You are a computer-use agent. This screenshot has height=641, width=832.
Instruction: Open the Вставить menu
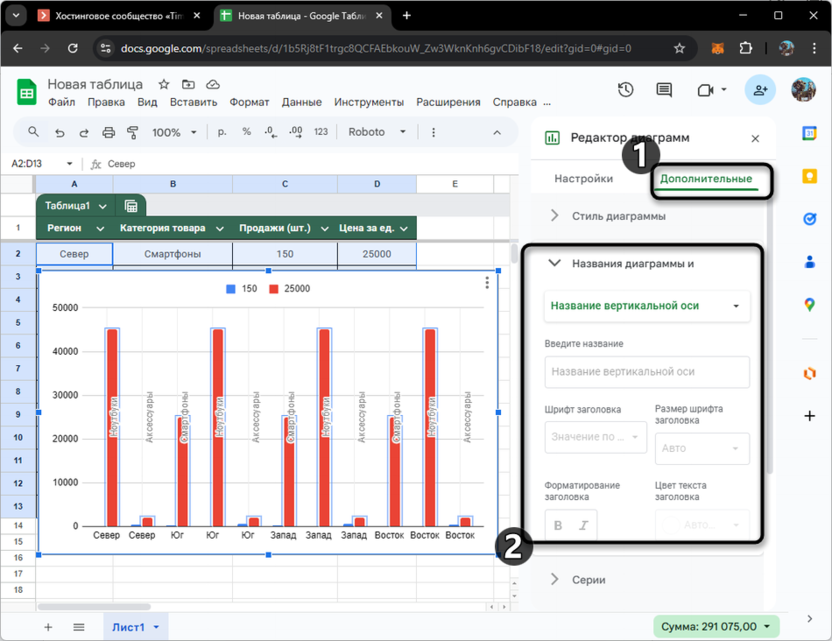coord(193,102)
